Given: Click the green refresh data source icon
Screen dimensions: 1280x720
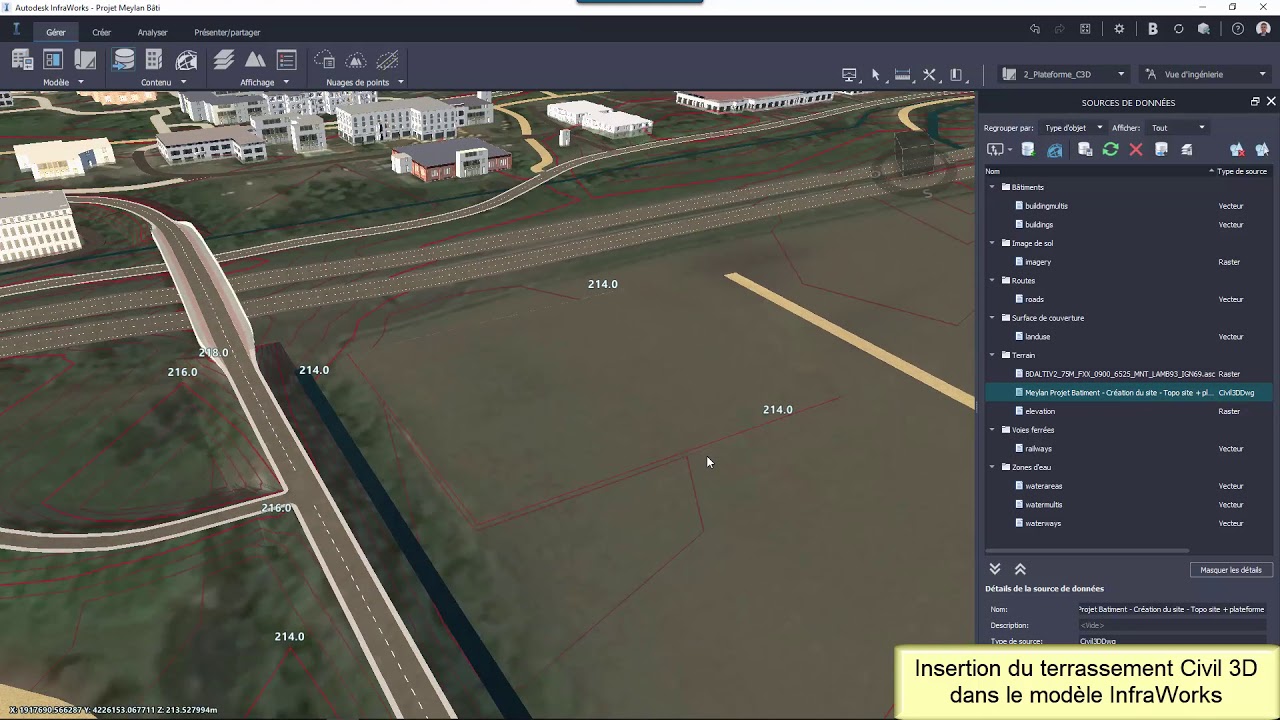Looking at the screenshot, I should click(x=1110, y=149).
